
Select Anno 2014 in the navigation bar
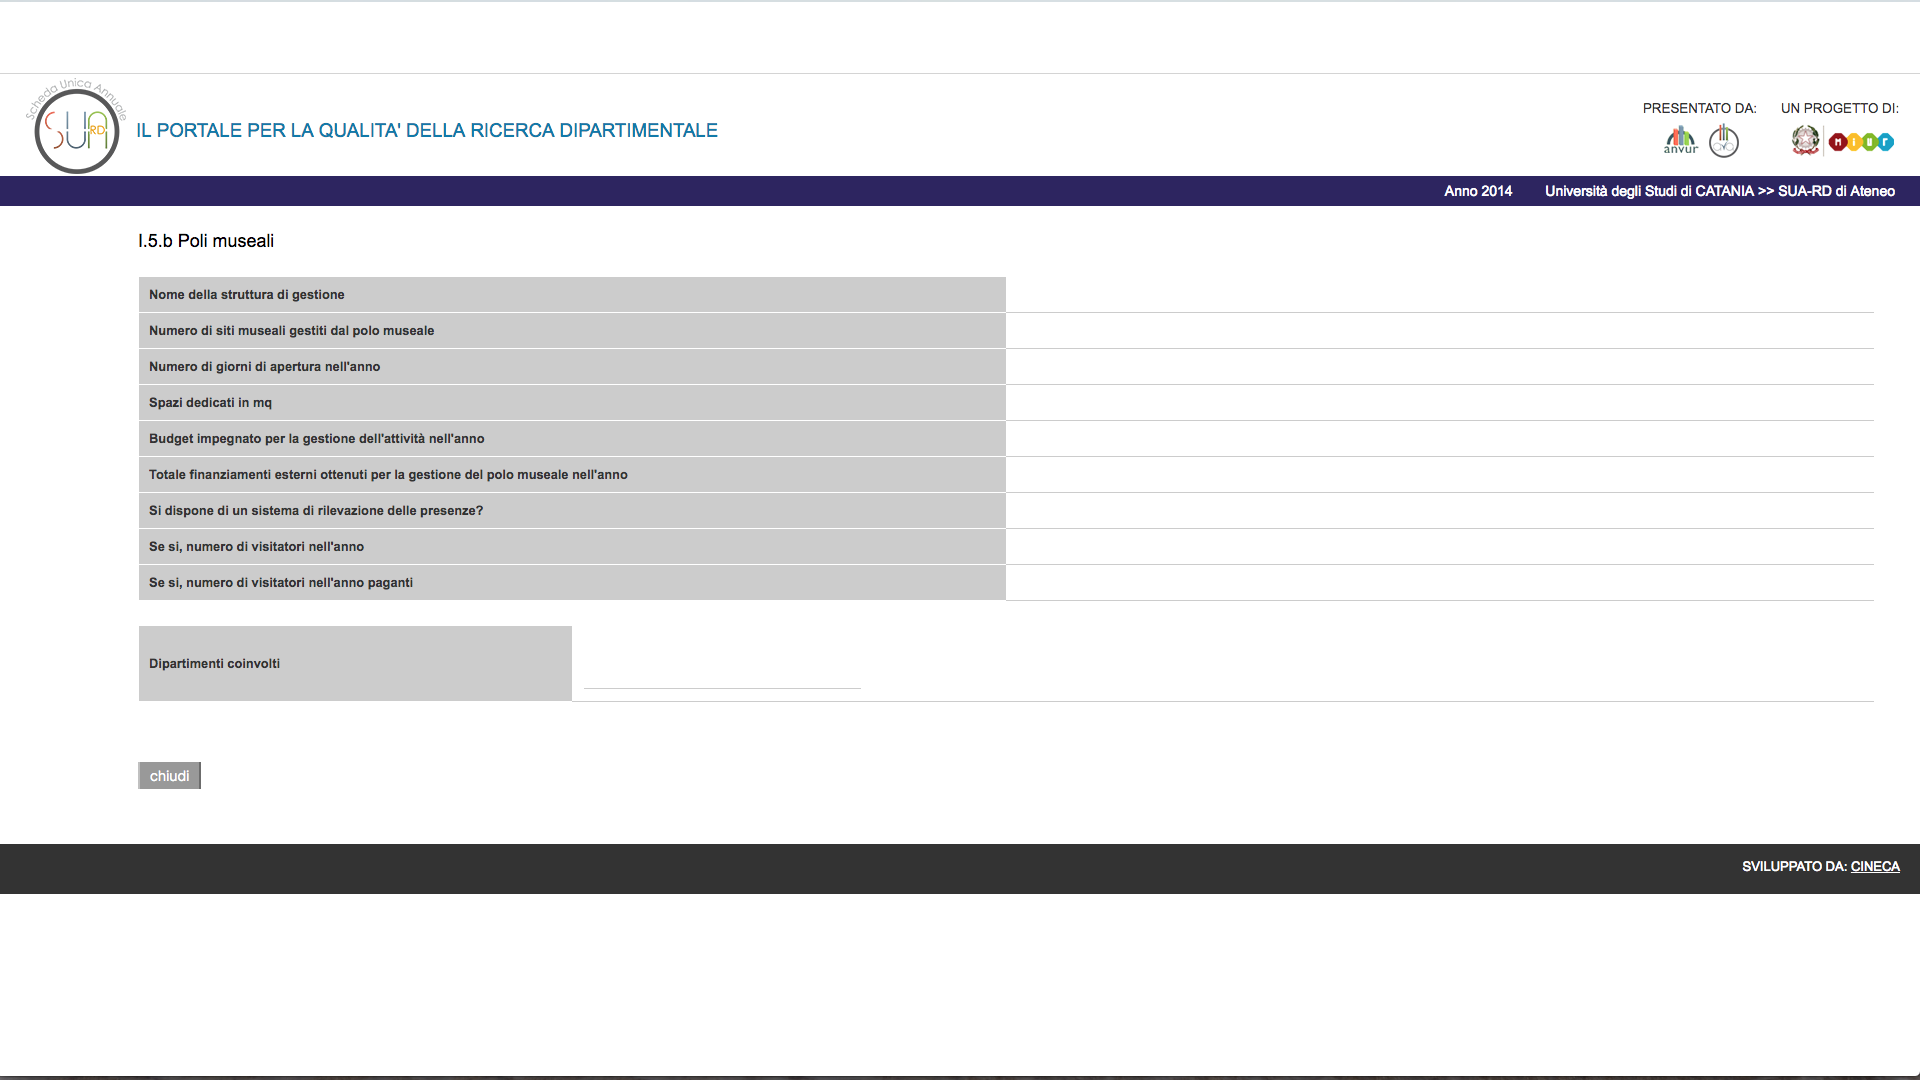point(1477,191)
